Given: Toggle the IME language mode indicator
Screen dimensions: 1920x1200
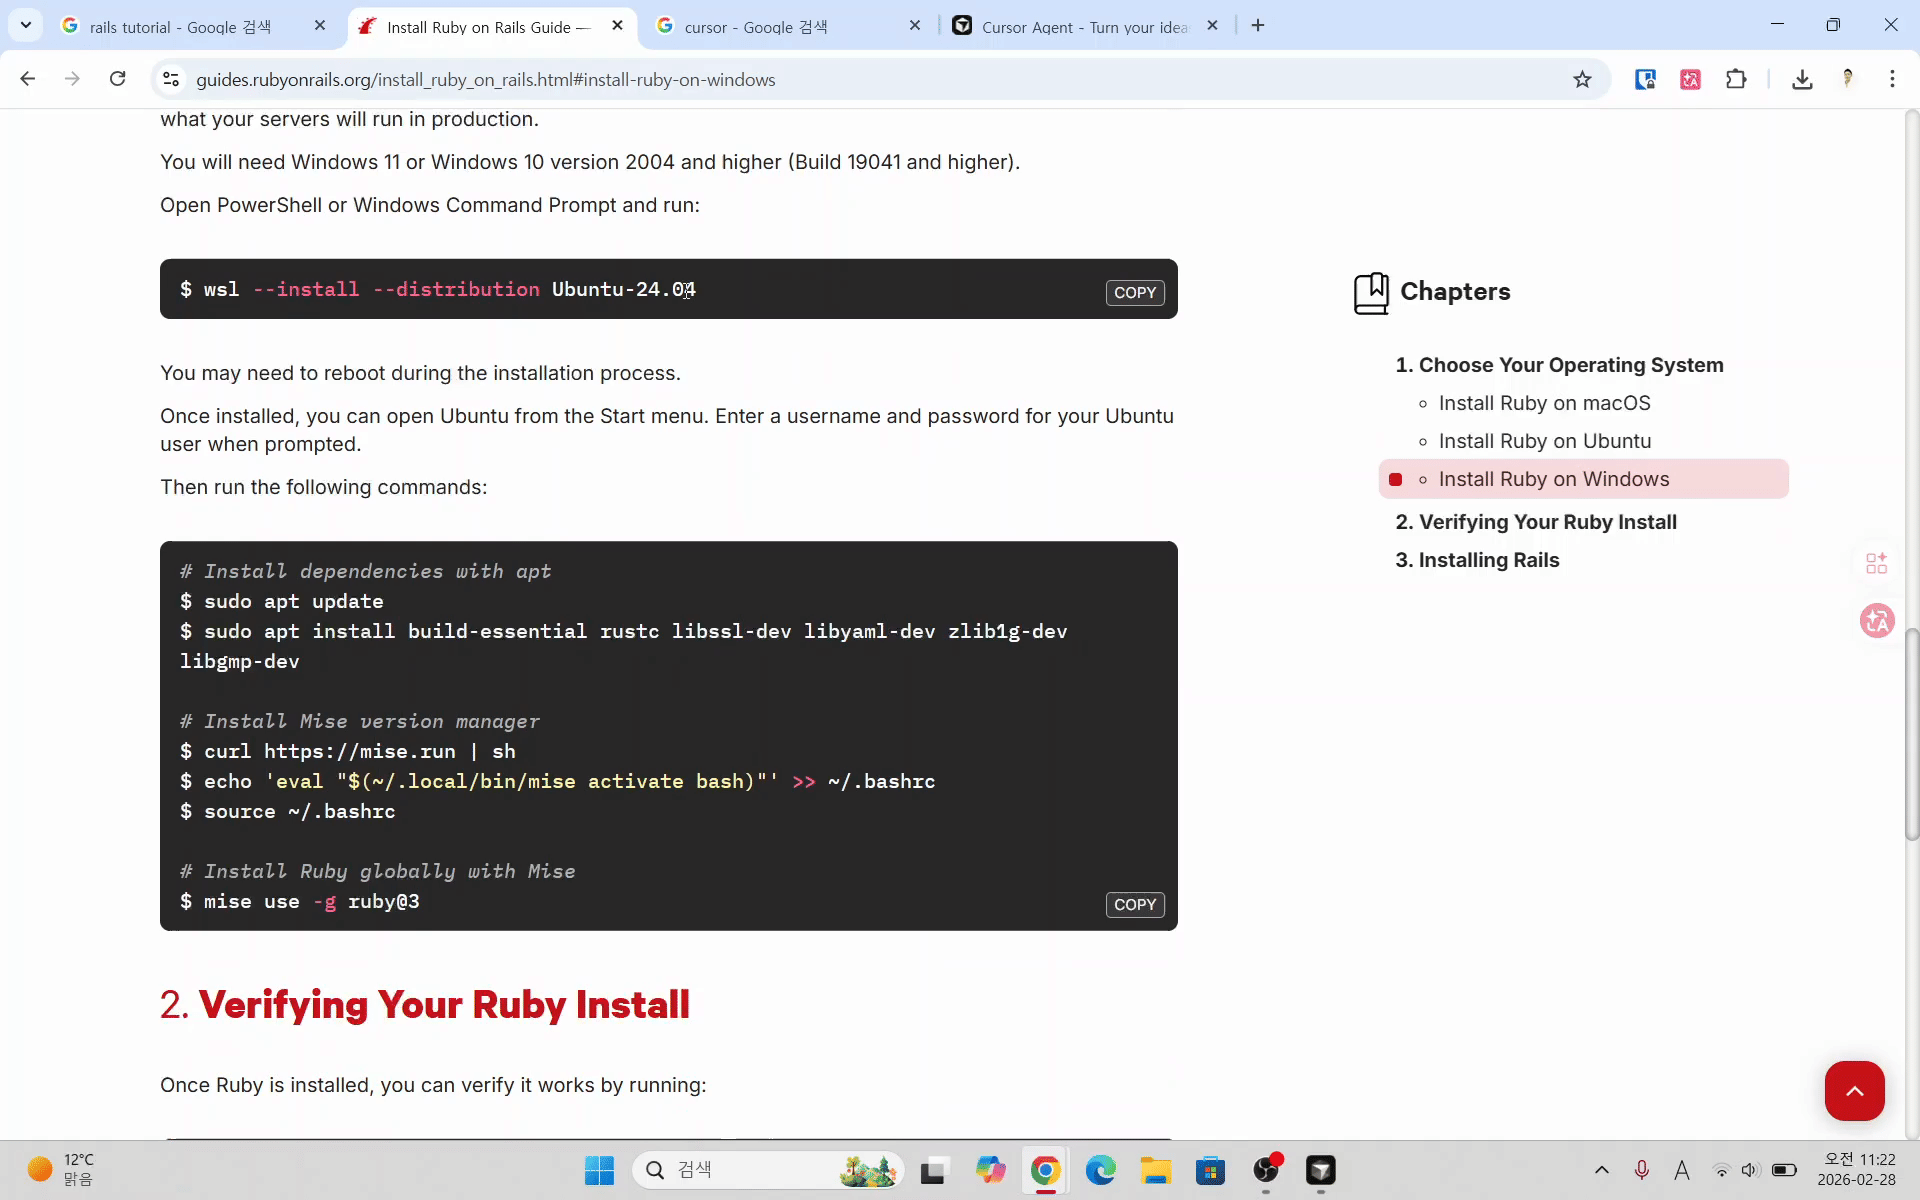Looking at the screenshot, I should 1682,1170.
